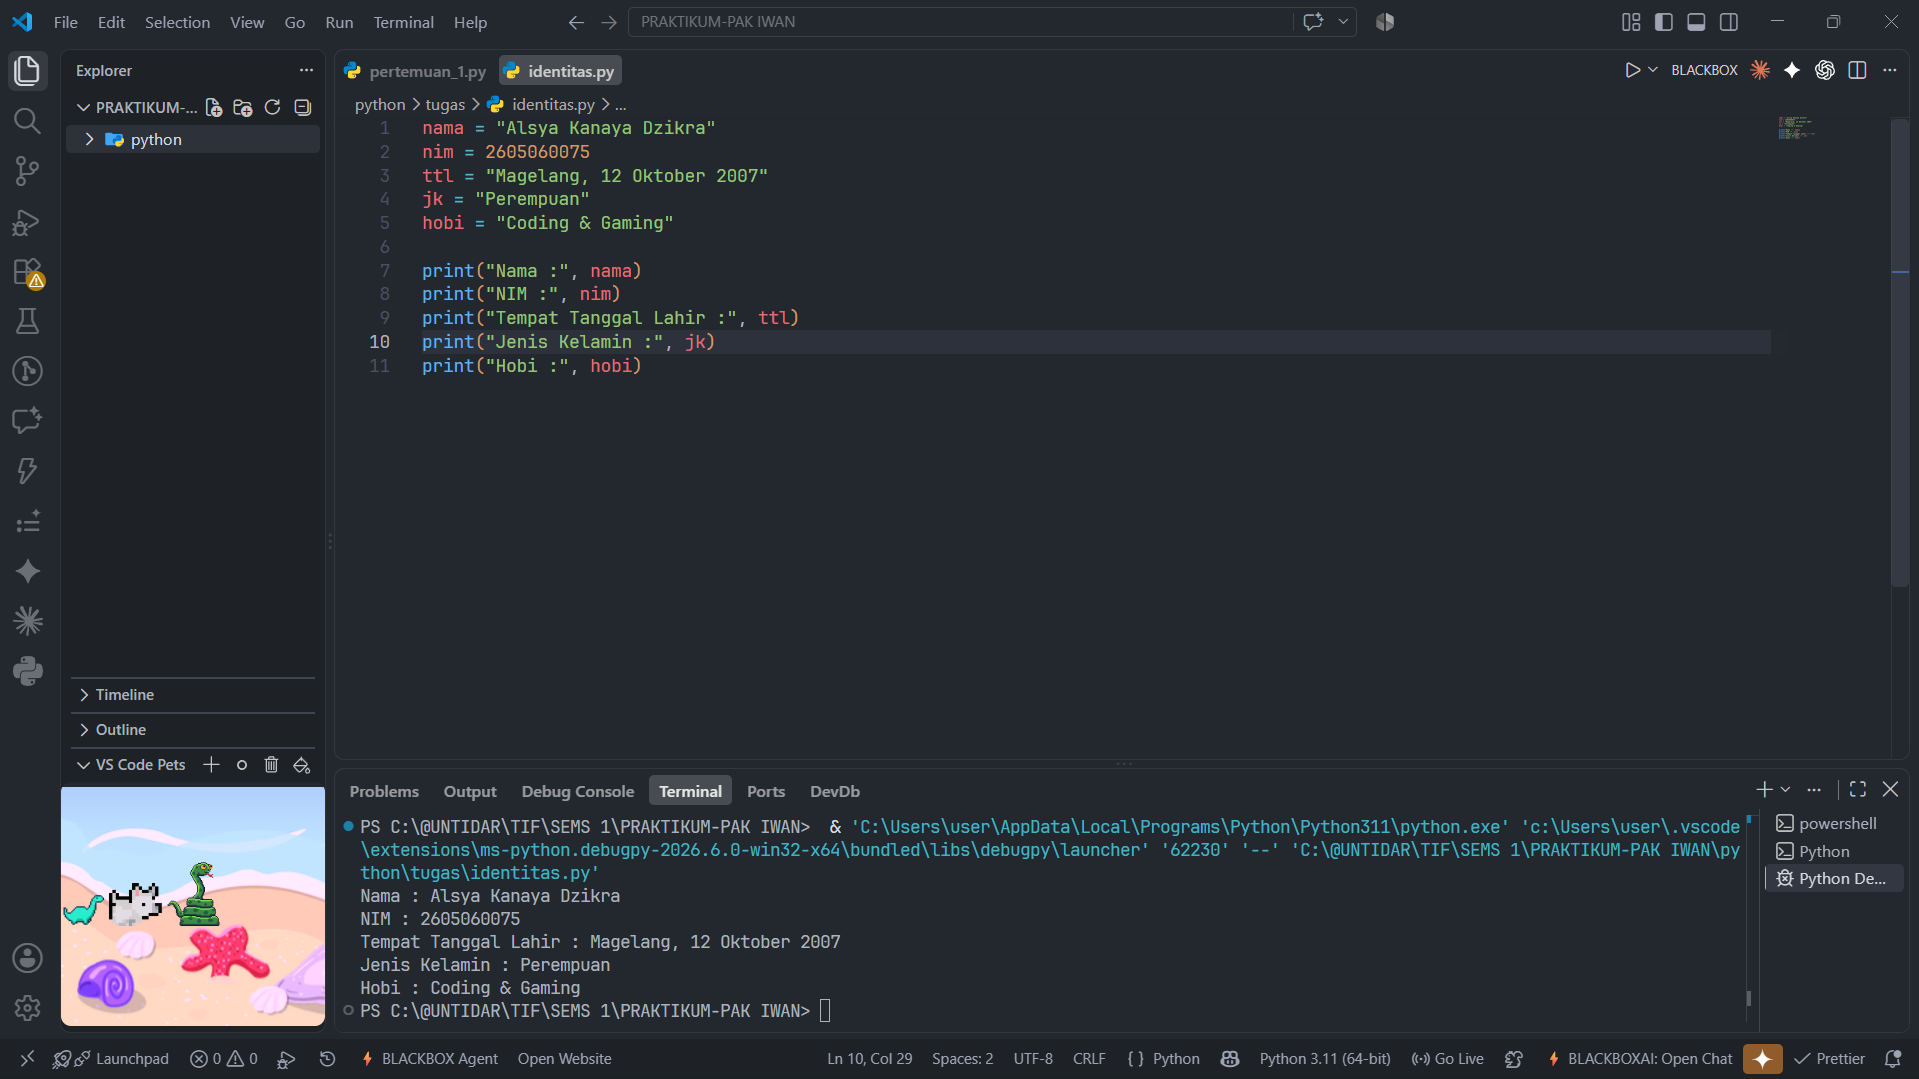The width and height of the screenshot is (1919, 1079).
Task: Select the Python De... terminal entry
Action: (1834, 879)
